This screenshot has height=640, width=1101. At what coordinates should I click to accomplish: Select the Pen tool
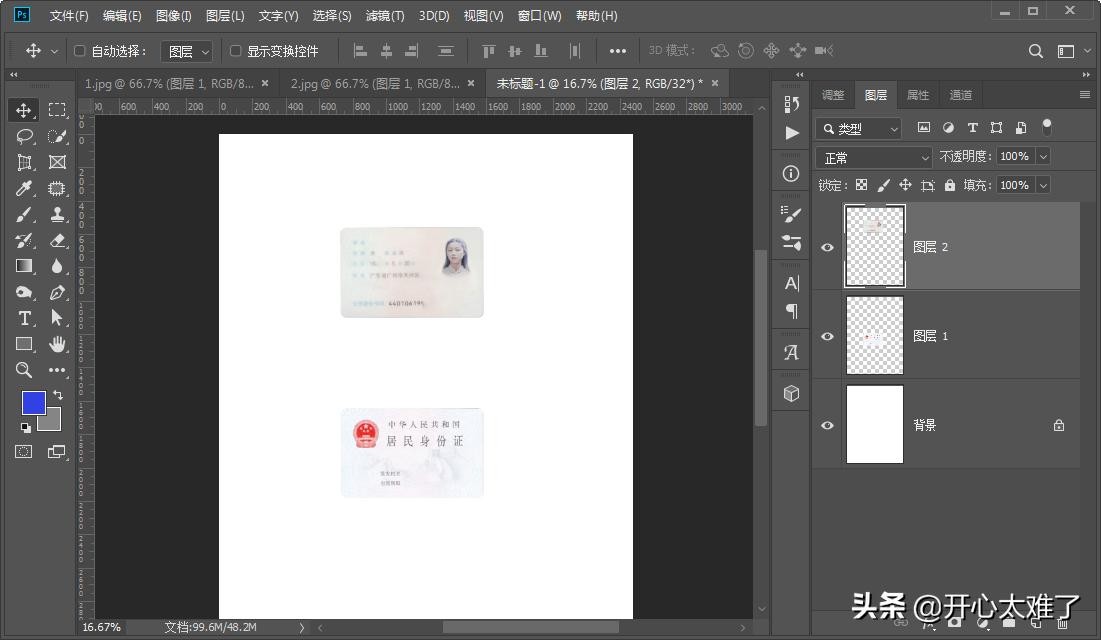(57, 292)
